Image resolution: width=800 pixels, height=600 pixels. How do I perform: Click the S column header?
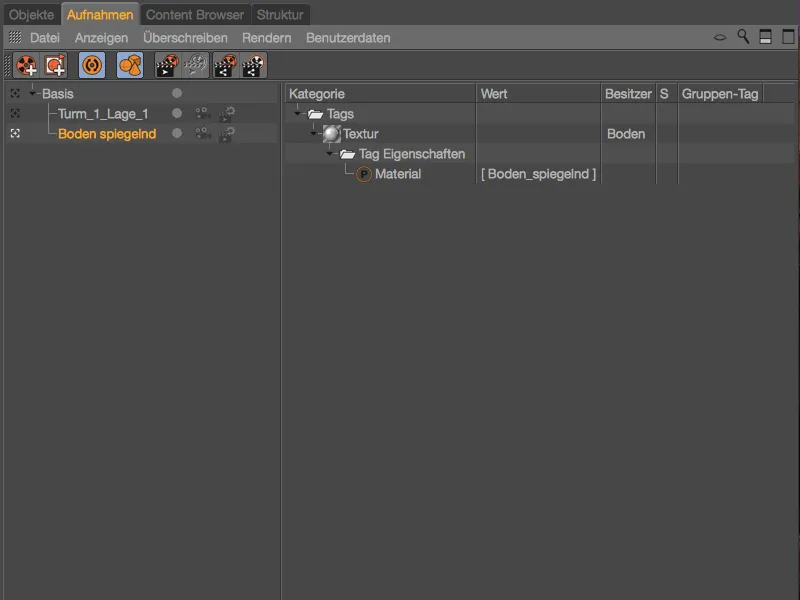pos(666,93)
